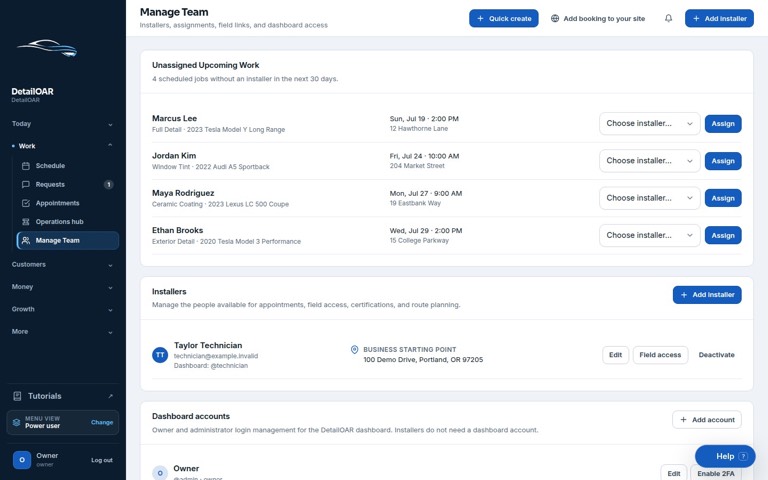Open Tutorials link

(x=63, y=396)
